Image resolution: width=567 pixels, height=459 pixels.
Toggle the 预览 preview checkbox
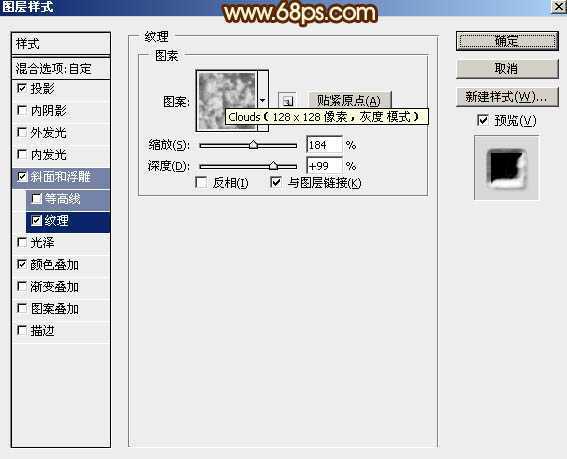483,120
